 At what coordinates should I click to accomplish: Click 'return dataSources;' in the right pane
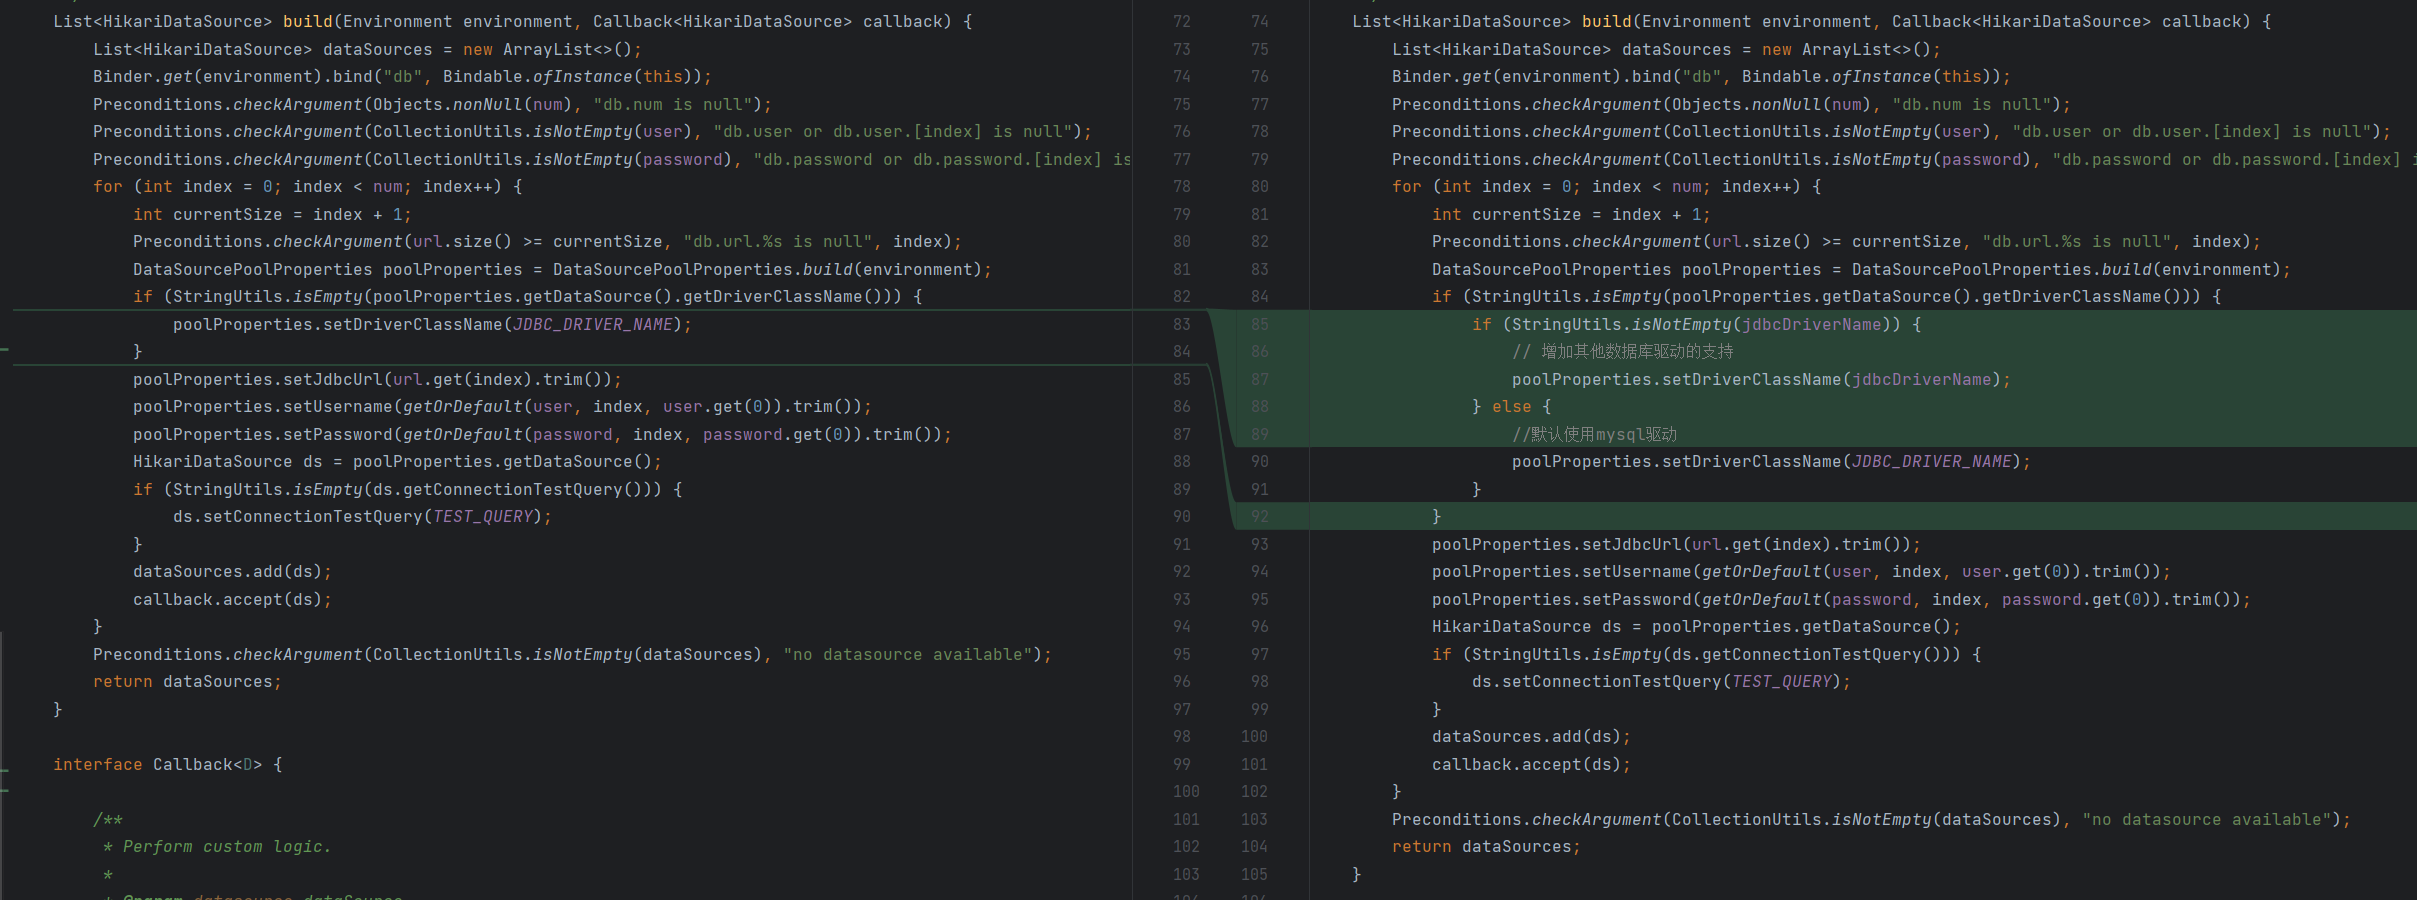pyautogui.click(x=1486, y=847)
